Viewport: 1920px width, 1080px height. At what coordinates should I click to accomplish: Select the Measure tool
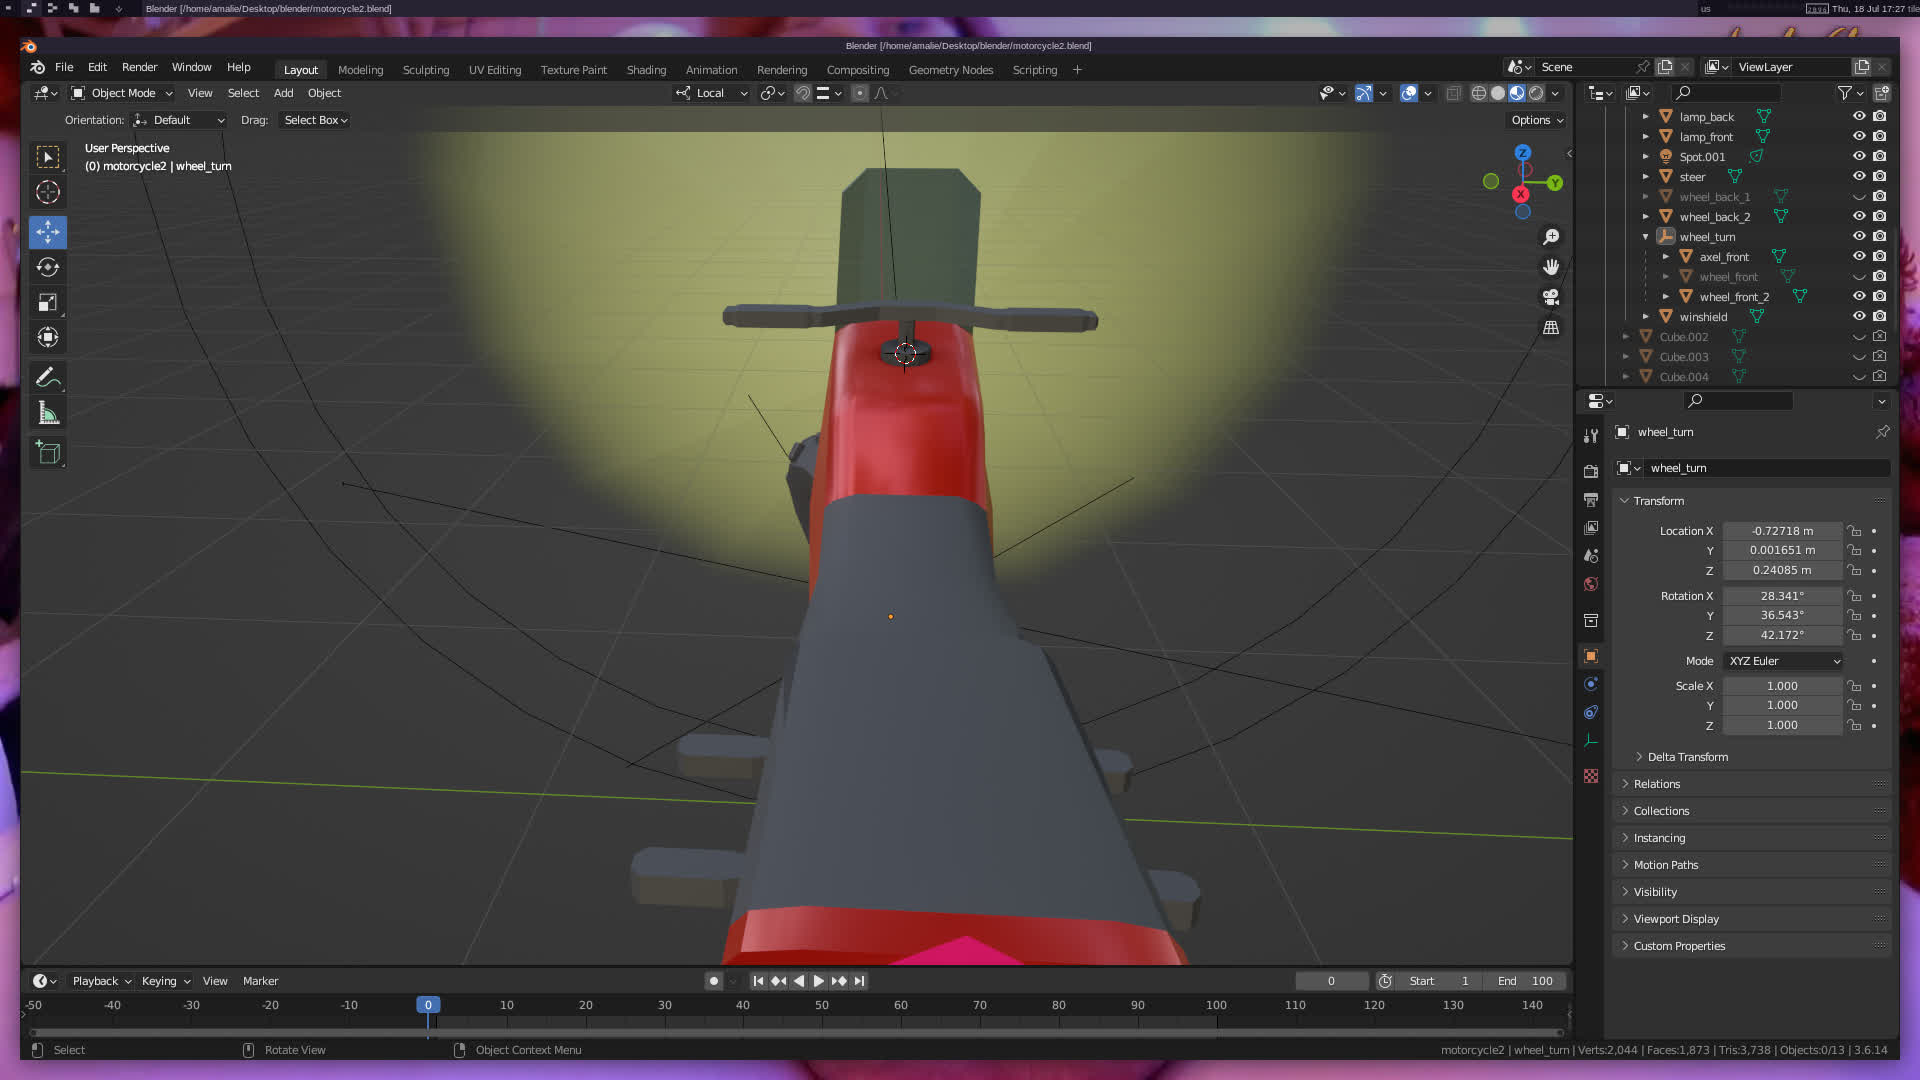tap(48, 413)
